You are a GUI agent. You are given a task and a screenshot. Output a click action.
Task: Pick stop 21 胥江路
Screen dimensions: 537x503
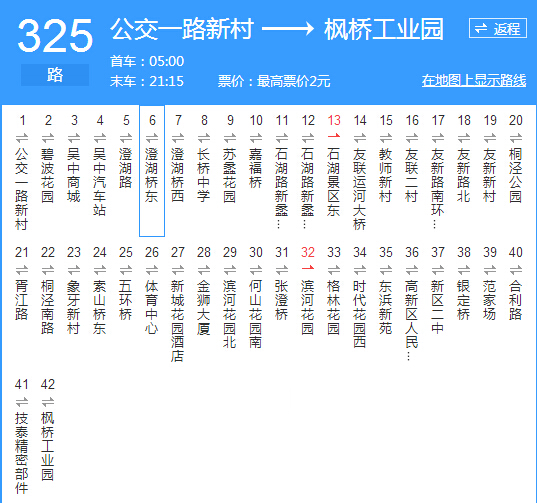click(x=22, y=300)
